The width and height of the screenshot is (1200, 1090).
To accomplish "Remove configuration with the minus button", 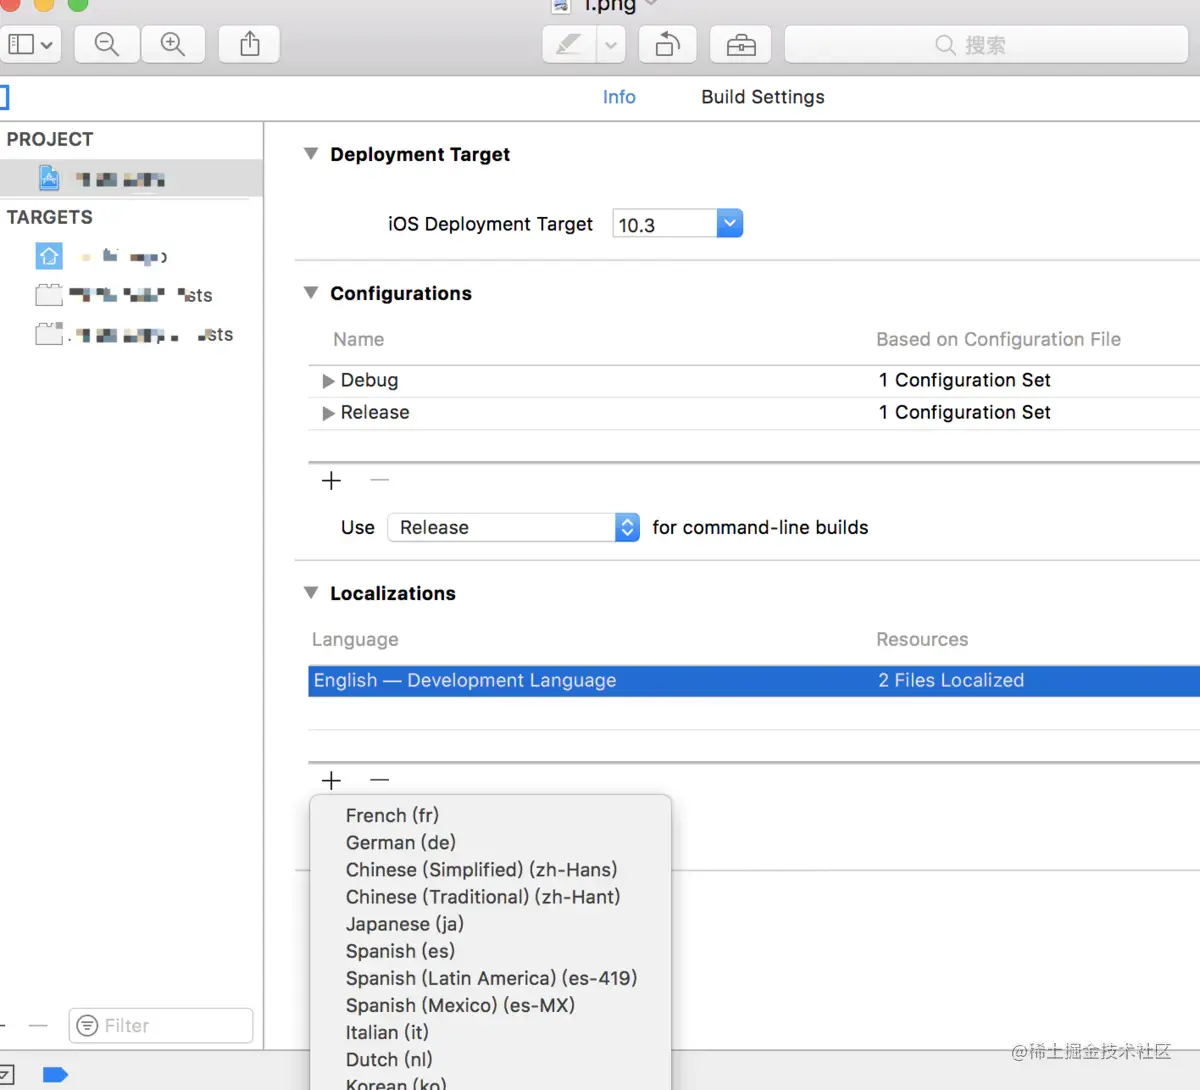I will tap(379, 481).
